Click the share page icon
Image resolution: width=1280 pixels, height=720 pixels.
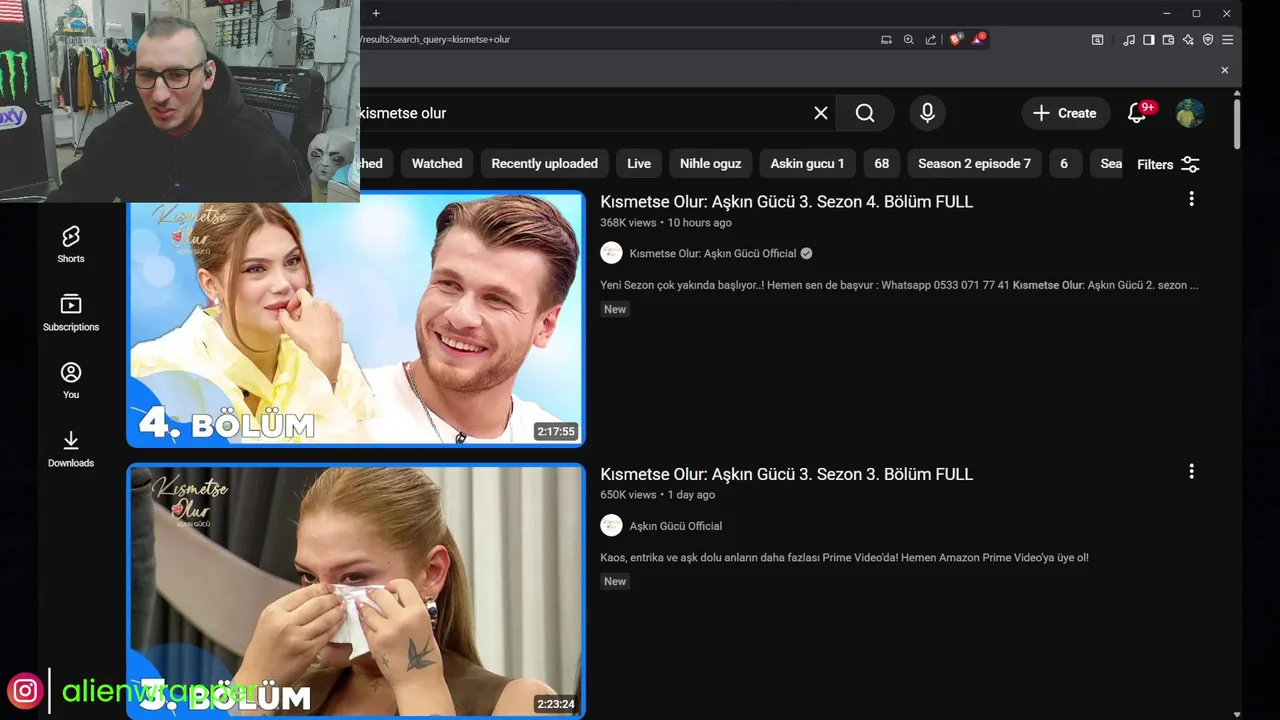click(931, 39)
